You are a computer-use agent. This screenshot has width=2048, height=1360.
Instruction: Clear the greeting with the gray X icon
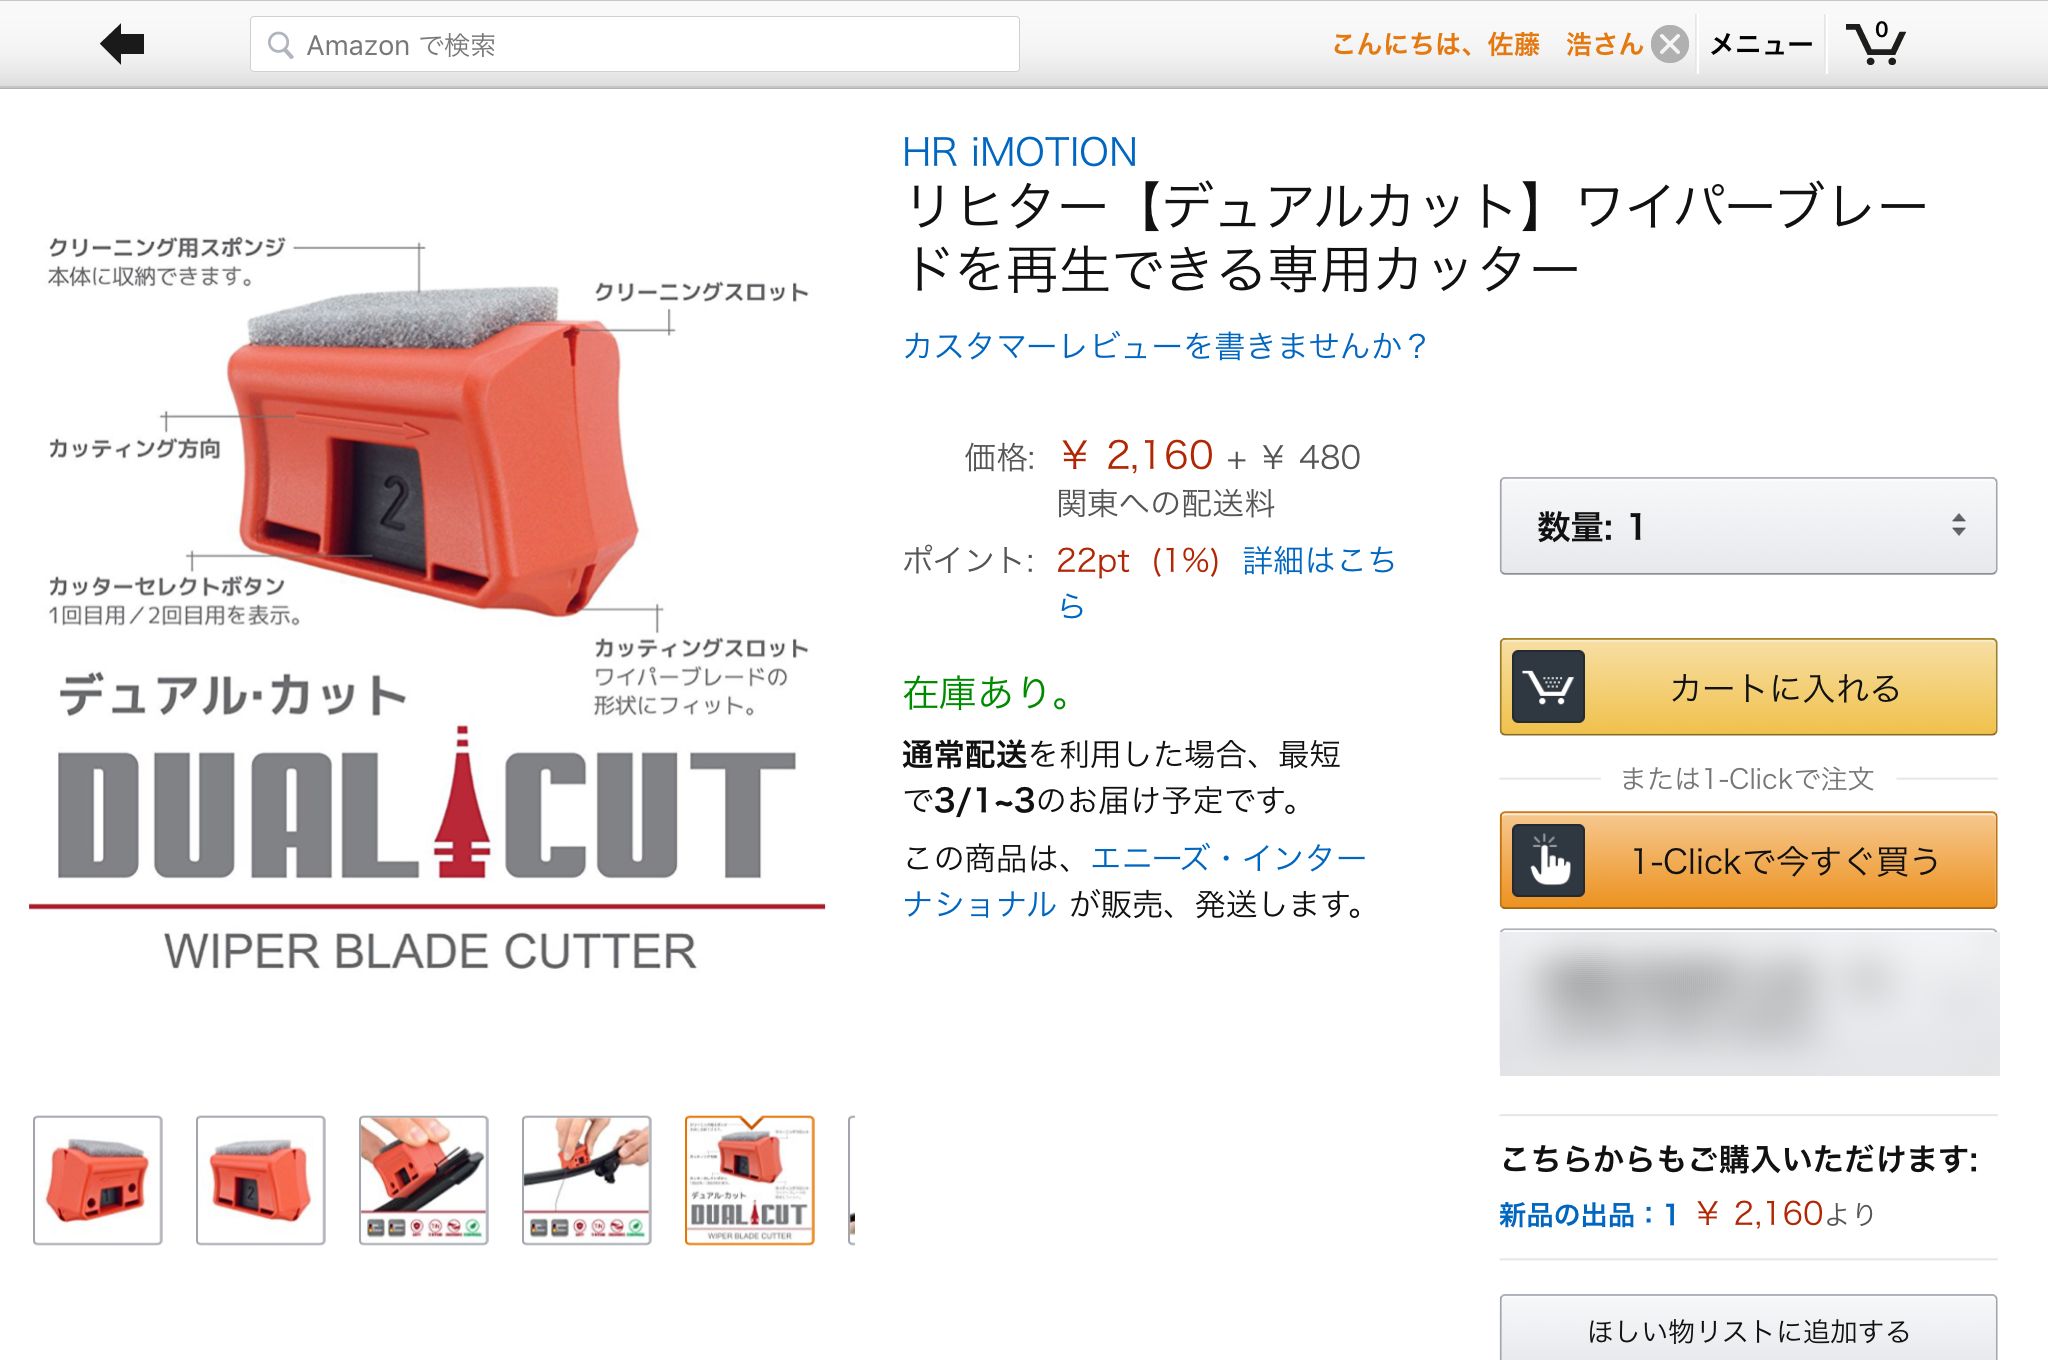[x=1669, y=45]
